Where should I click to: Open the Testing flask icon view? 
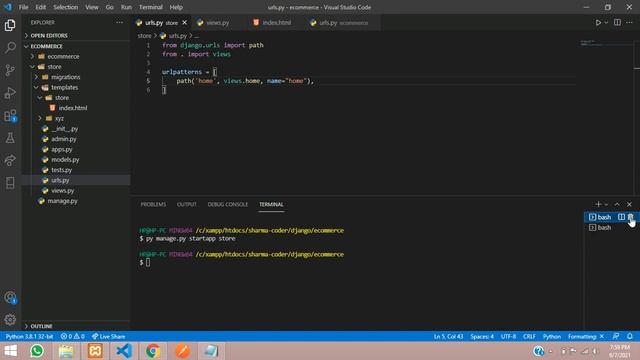(x=10, y=138)
